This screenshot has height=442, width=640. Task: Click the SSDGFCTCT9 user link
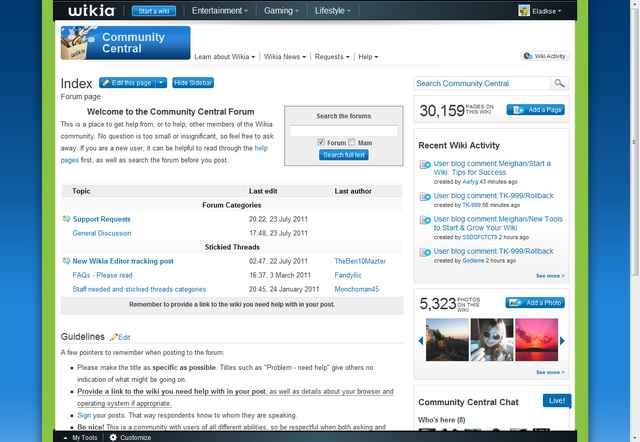tap(480, 237)
